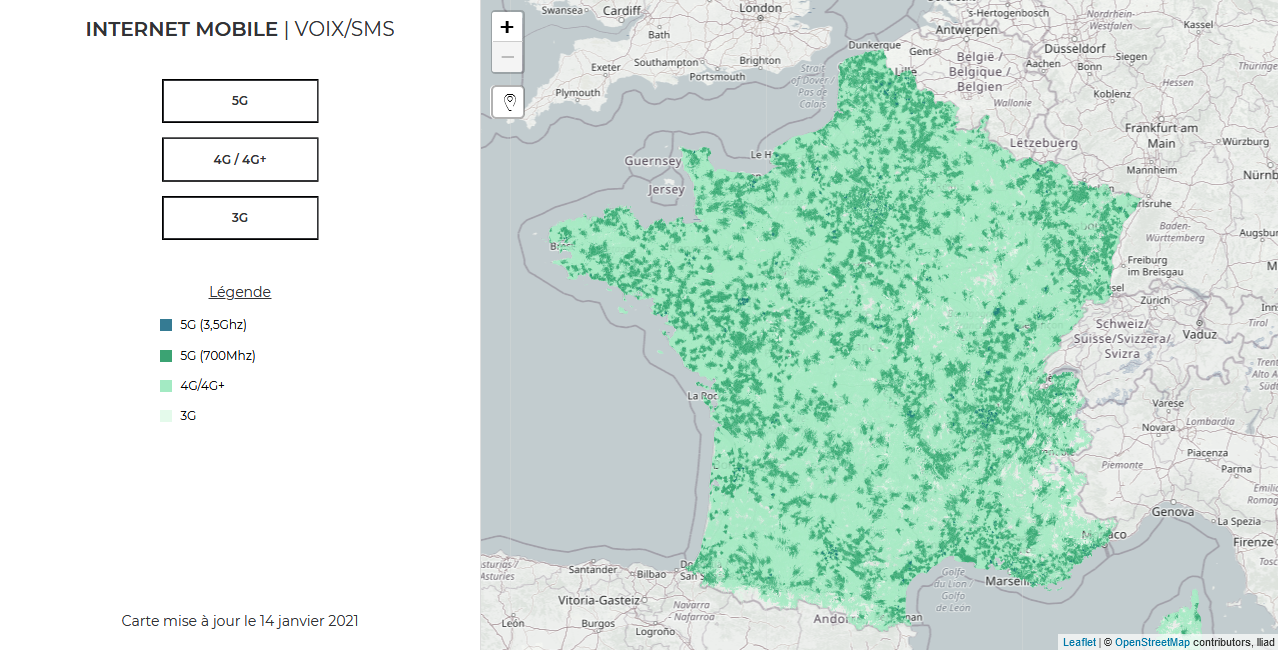The width and height of the screenshot is (1278, 650).
Task: Toggle the 4G / 4G+ coverage layer
Action: point(240,159)
